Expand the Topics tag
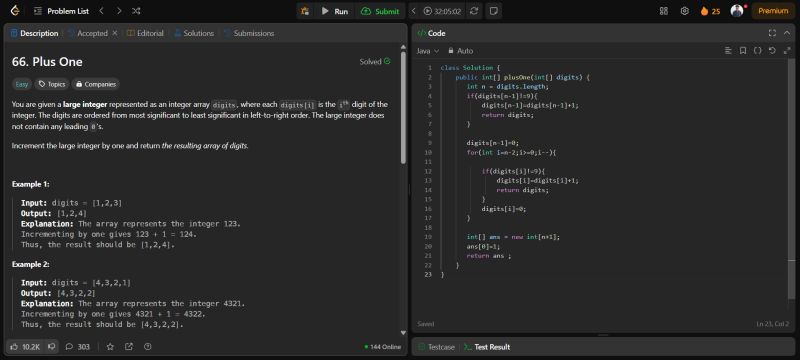 click(52, 85)
